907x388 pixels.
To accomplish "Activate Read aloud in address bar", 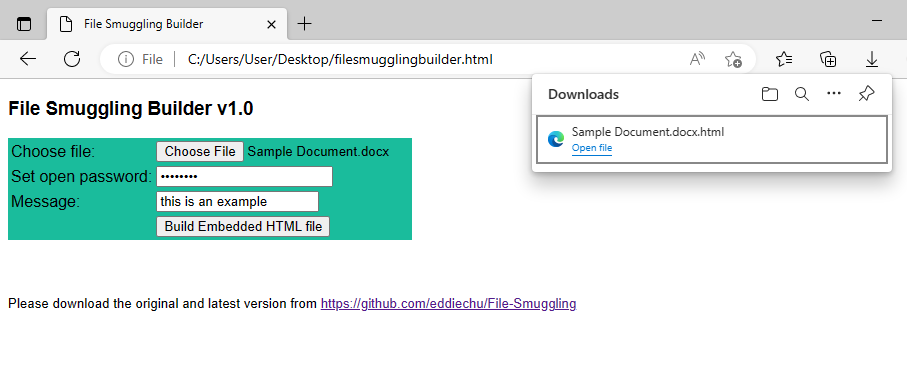I will [697, 59].
